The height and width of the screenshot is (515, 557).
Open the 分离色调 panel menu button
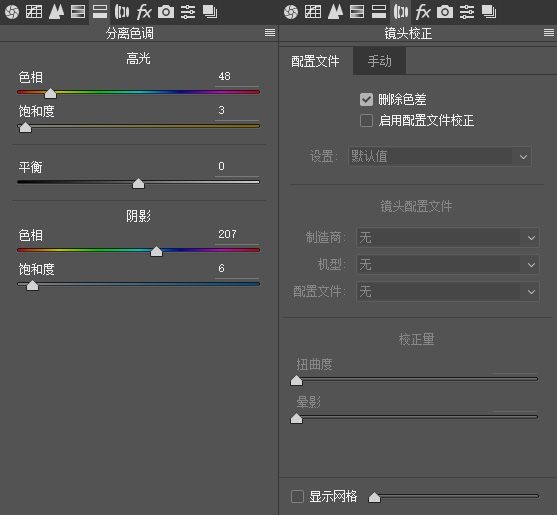(x=270, y=33)
